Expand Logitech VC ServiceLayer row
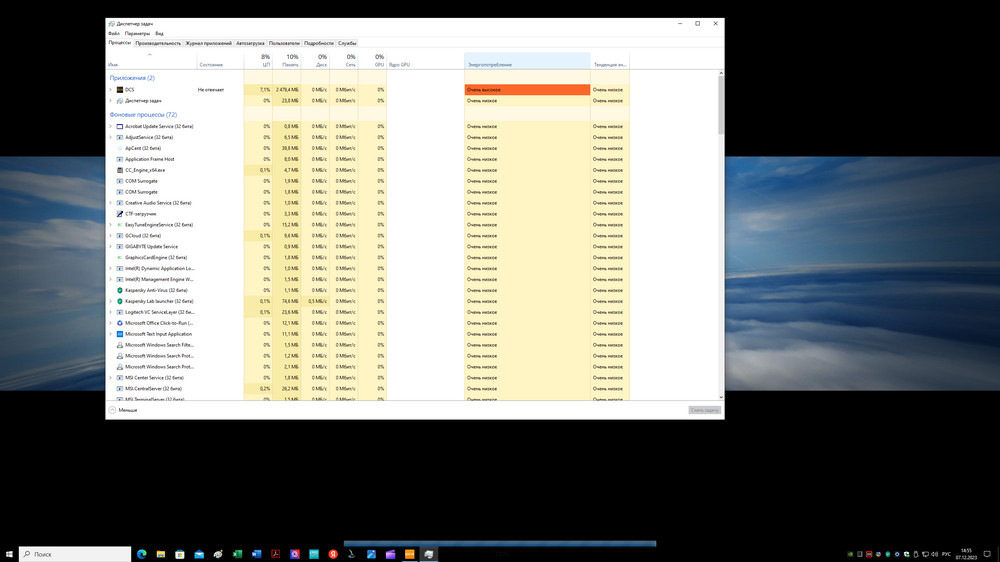 pyautogui.click(x=110, y=312)
